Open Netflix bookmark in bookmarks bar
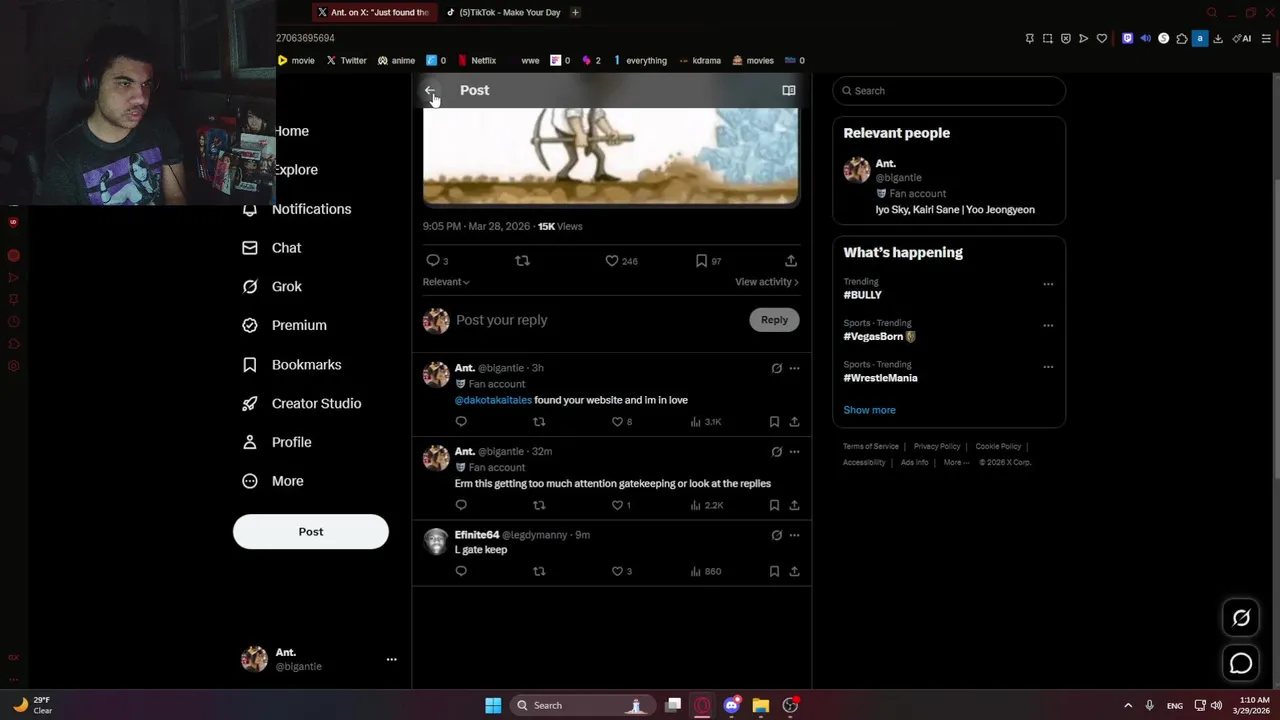The width and height of the screenshot is (1280, 720). coord(476,60)
